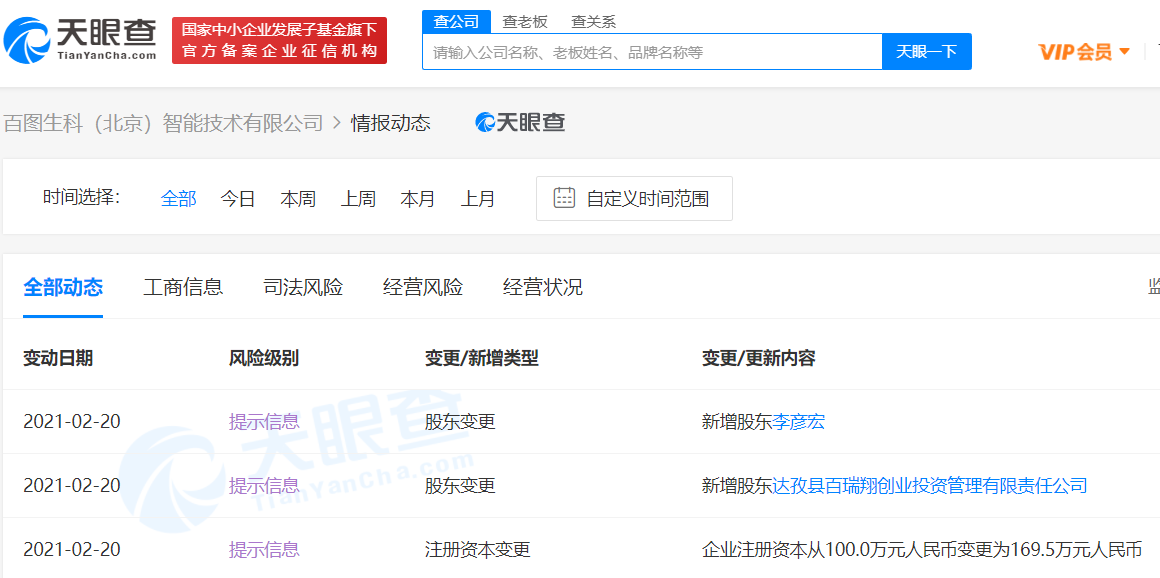Switch to the 查关系 search tab
The width and height of the screenshot is (1160, 578).
tap(593, 21)
